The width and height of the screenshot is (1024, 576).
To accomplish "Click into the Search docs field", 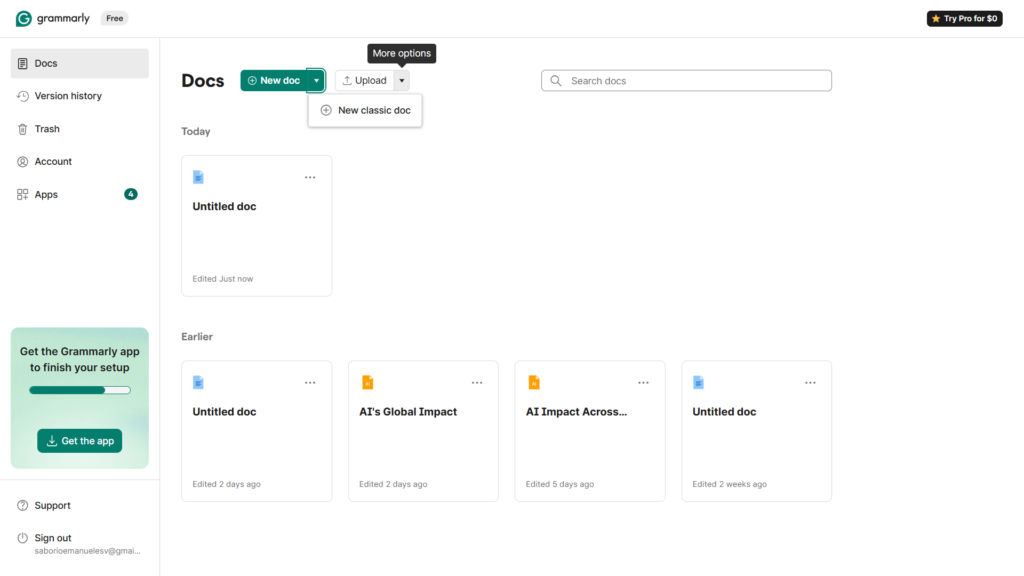I will point(686,80).
